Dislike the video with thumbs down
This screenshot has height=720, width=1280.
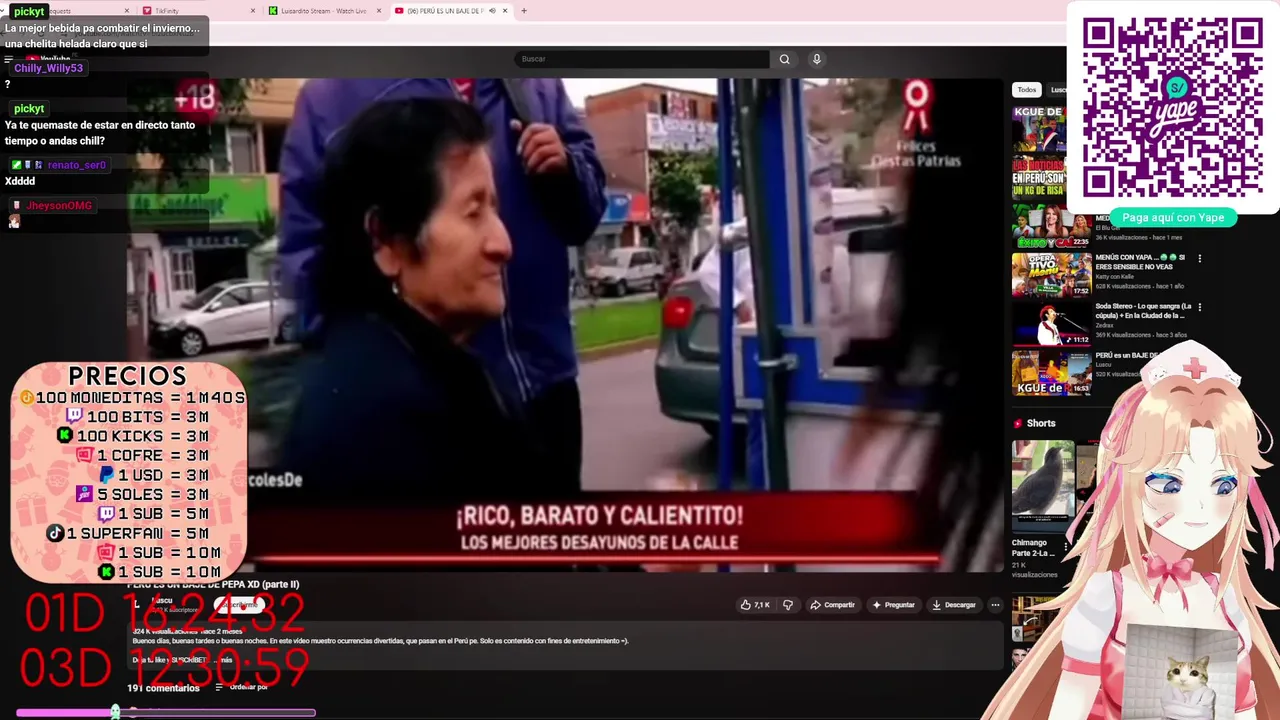(x=787, y=605)
